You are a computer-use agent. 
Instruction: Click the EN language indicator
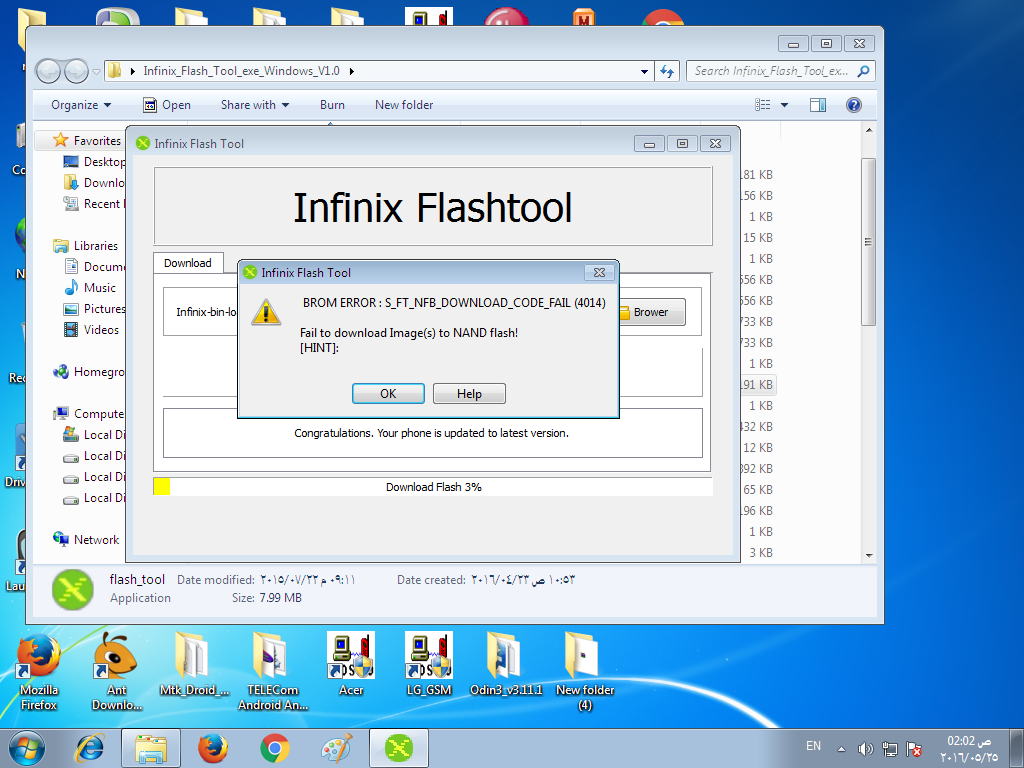tap(813, 746)
